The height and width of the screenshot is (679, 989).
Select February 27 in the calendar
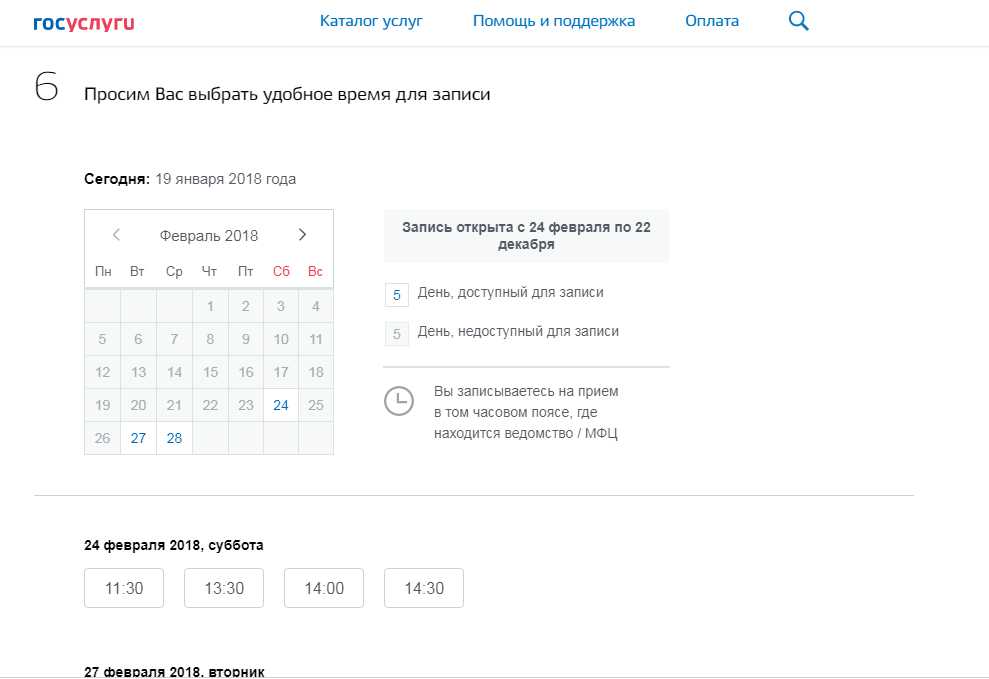pos(138,438)
